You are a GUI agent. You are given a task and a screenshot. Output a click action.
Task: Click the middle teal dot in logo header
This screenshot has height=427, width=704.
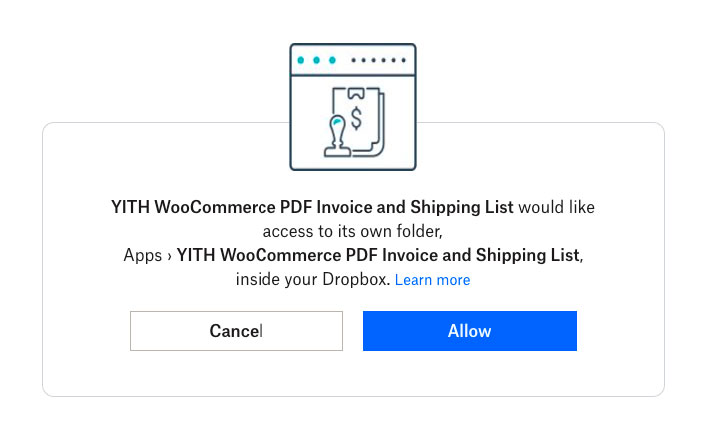point(317,60)
